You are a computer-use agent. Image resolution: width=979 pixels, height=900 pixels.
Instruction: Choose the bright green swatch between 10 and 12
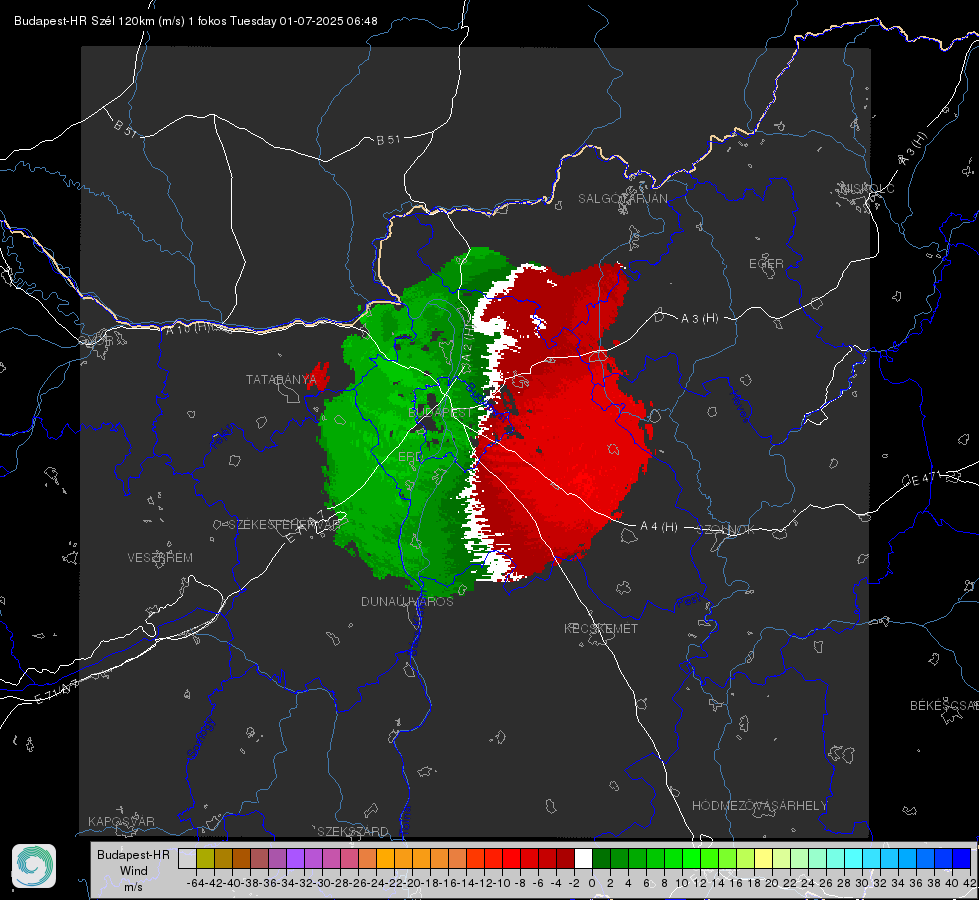point(691,858)
